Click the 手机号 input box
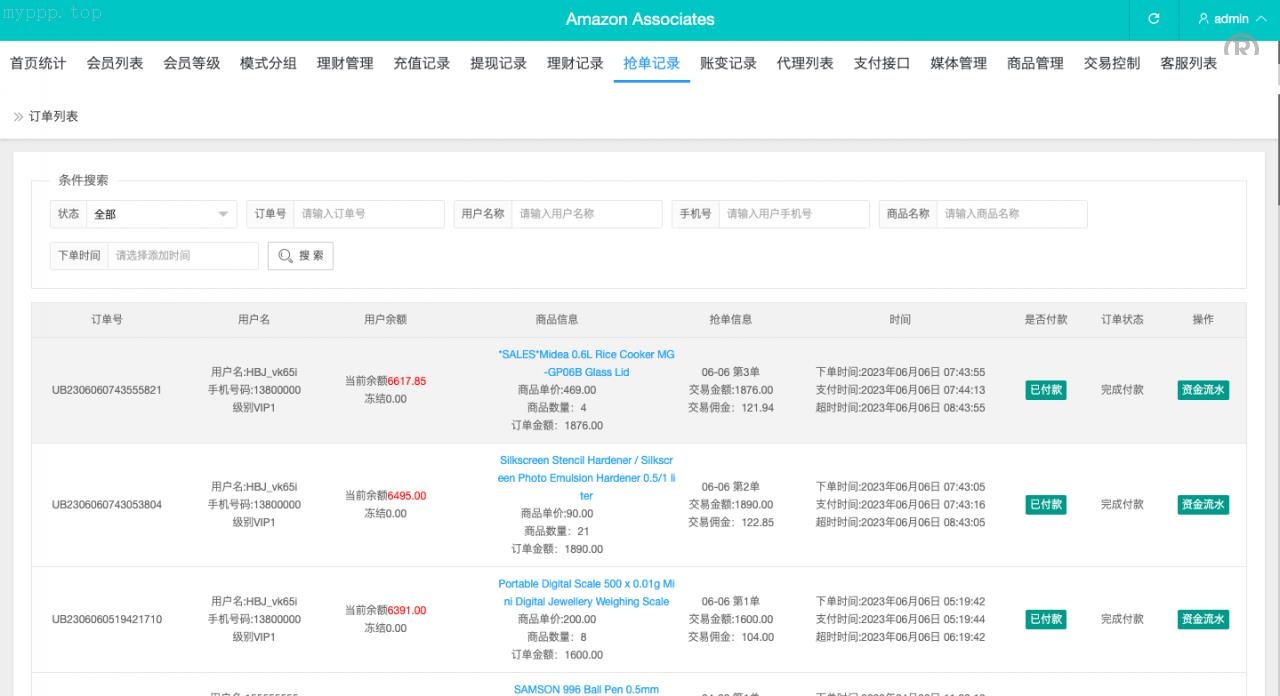The width and height of the screenshot is (1280, 696). (x=794, y=214)
